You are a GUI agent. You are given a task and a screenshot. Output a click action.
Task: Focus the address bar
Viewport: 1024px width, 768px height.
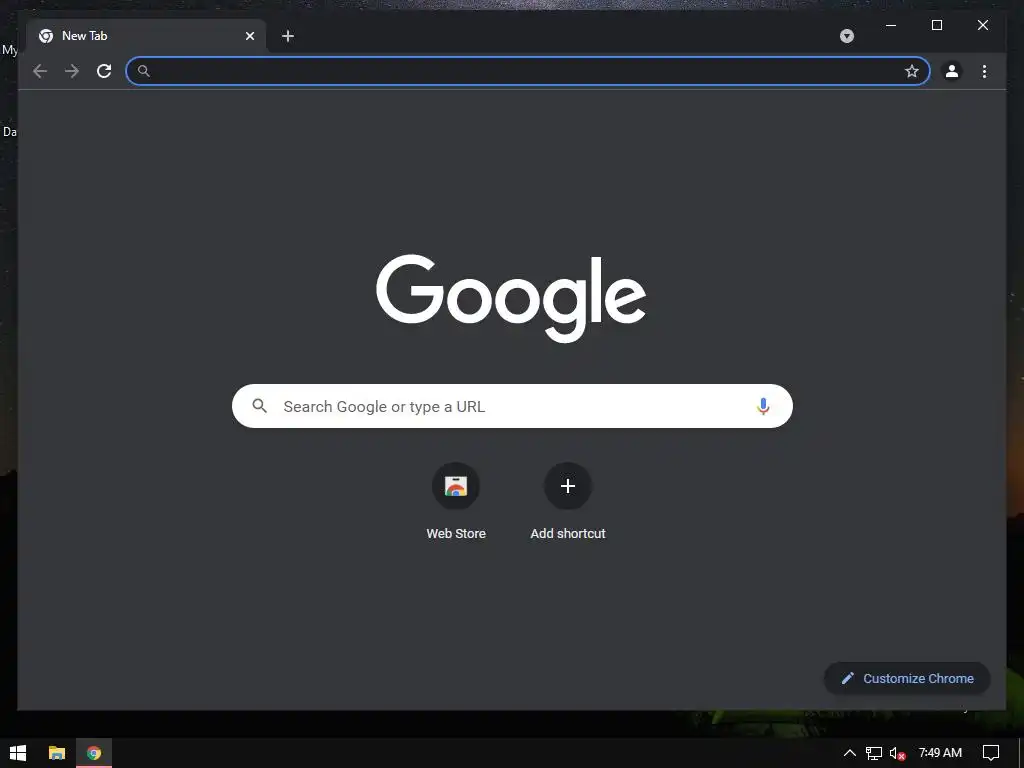click(x=528, y=71)
